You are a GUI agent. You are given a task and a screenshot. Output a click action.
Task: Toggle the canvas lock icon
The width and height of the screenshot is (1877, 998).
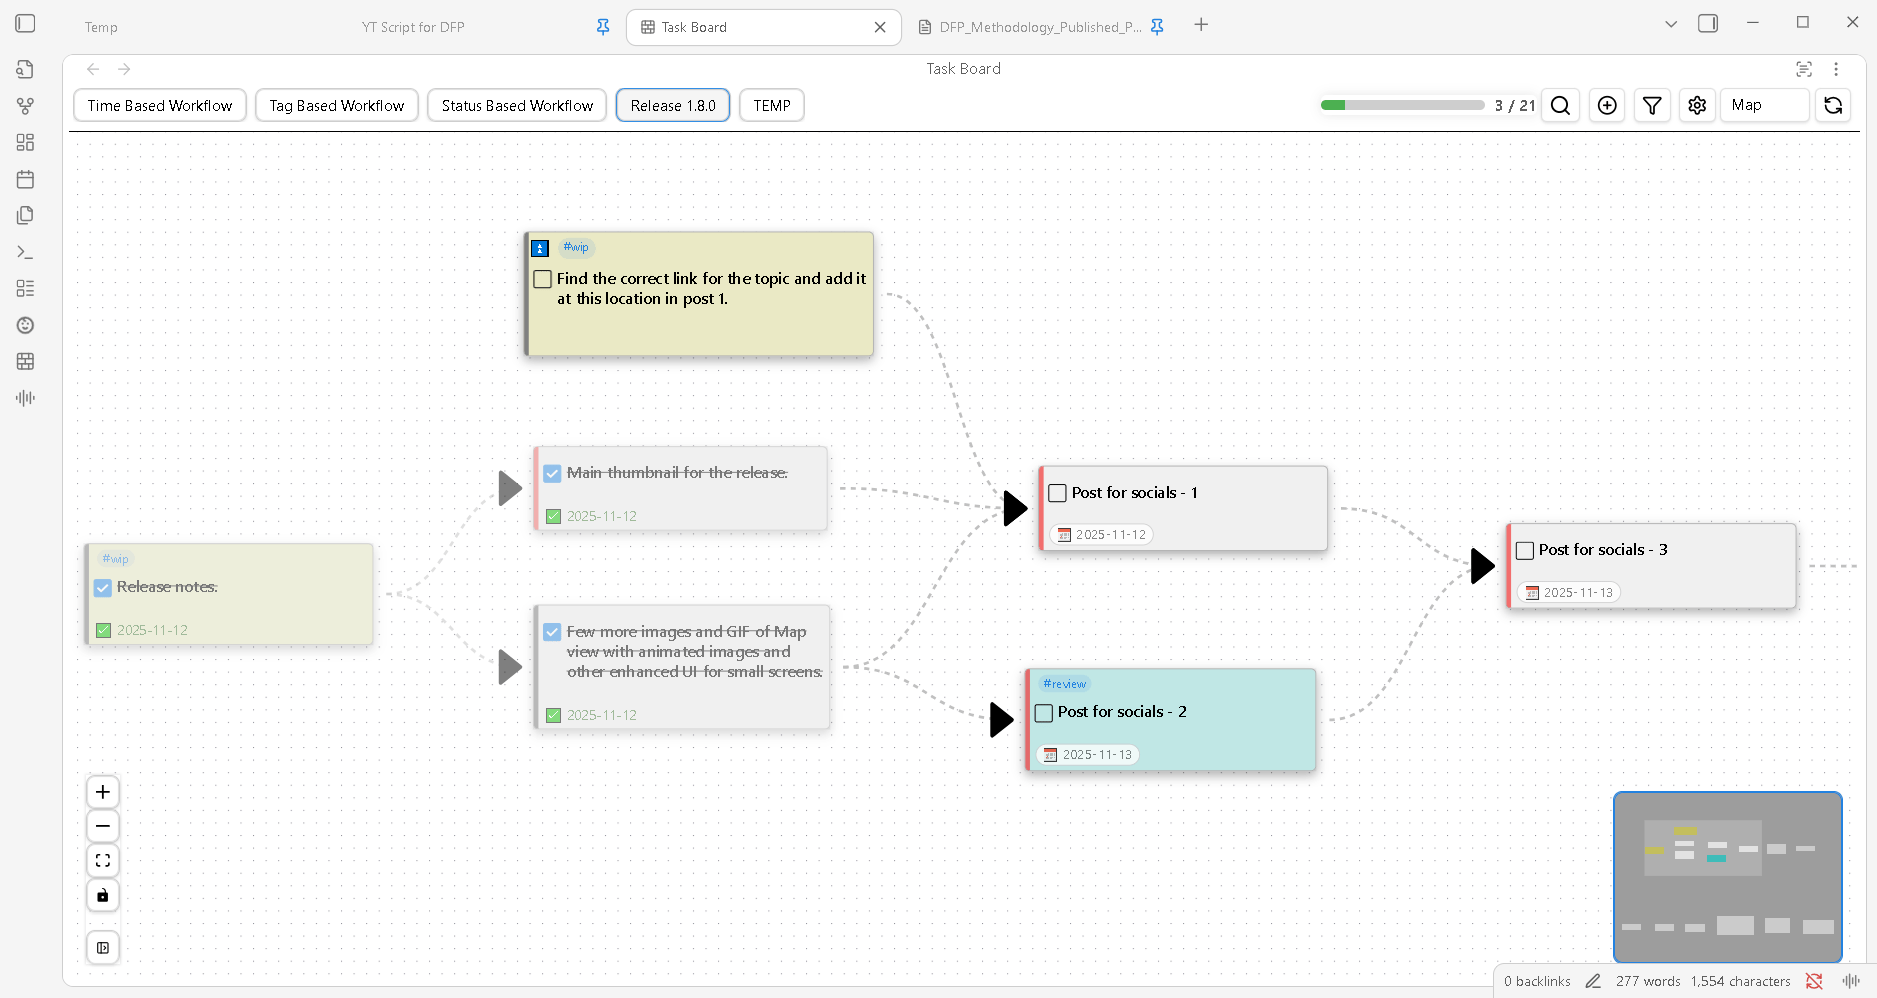[x=103, y=895]
